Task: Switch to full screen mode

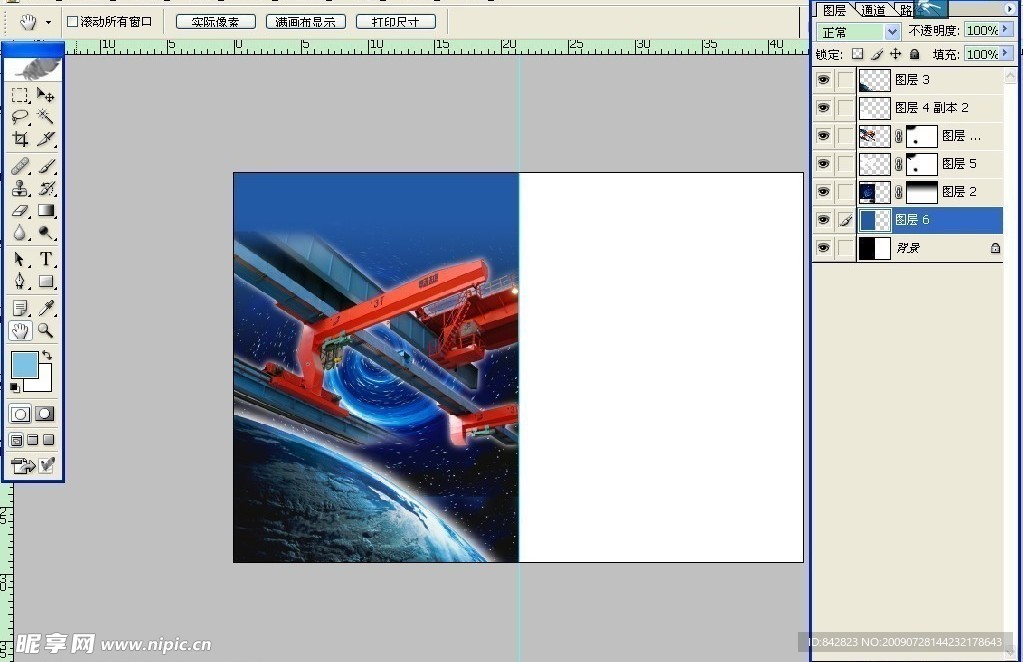Action: point(48,440)
